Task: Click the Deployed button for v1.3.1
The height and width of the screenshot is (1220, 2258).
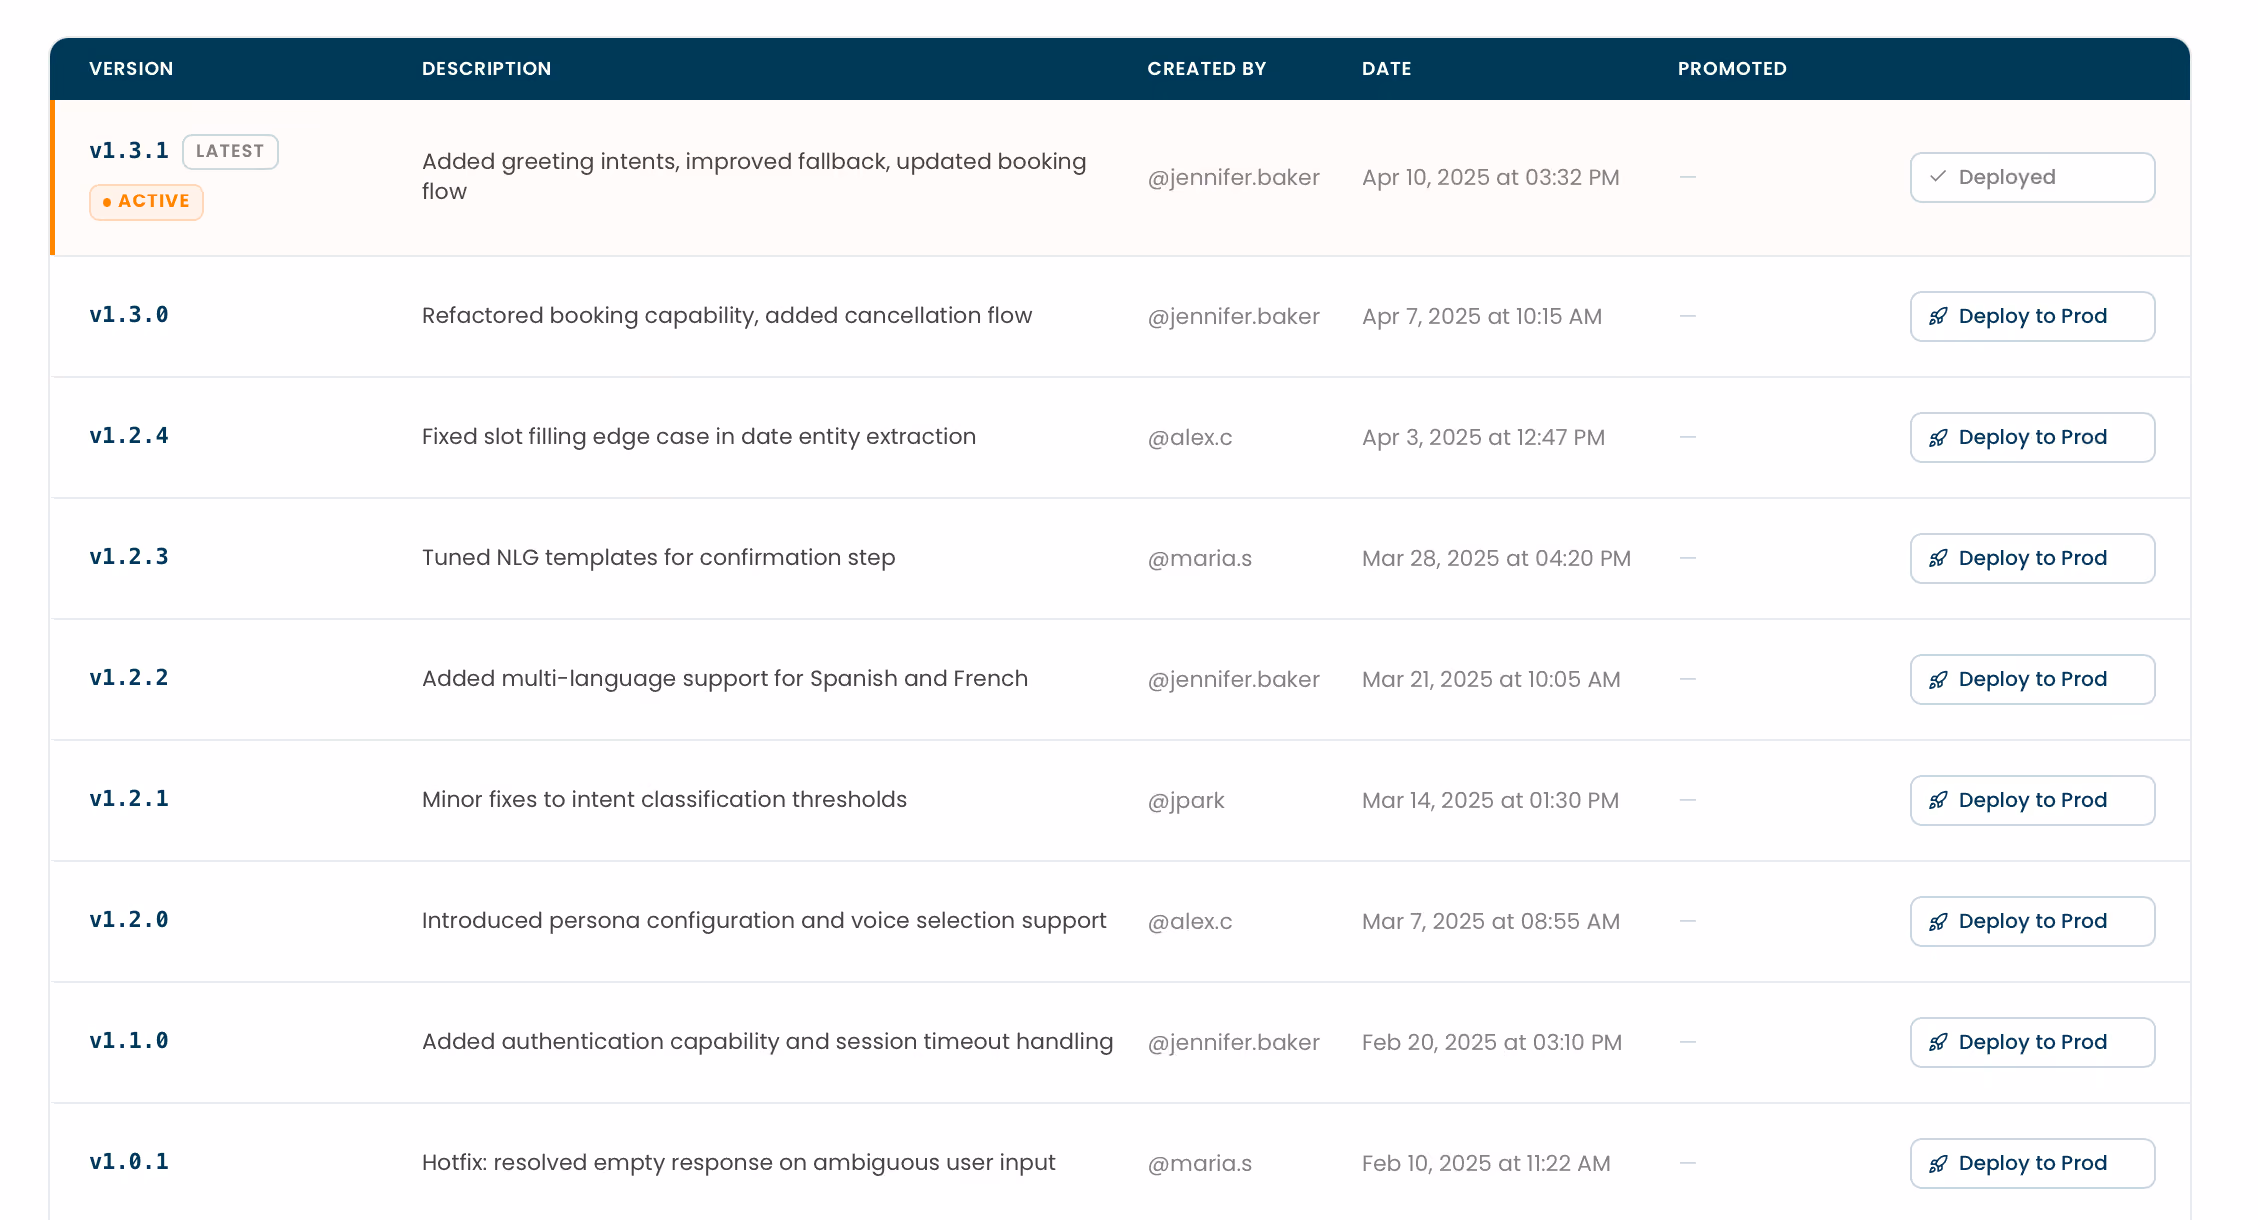Action: click(2032, 177)
